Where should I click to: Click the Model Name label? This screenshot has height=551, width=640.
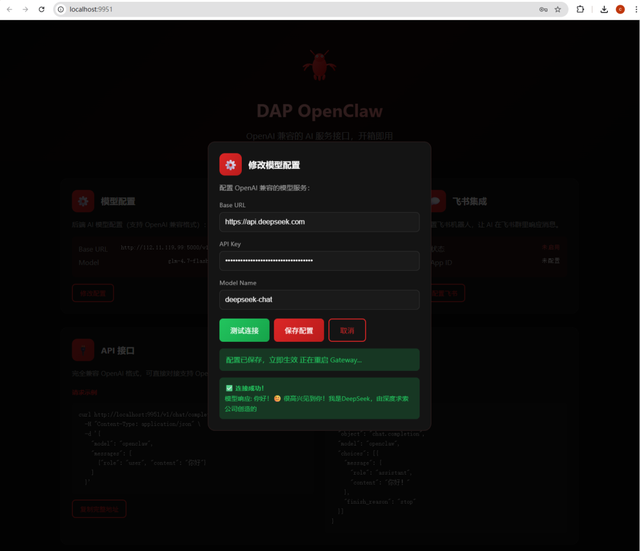[x=238, y=283]
